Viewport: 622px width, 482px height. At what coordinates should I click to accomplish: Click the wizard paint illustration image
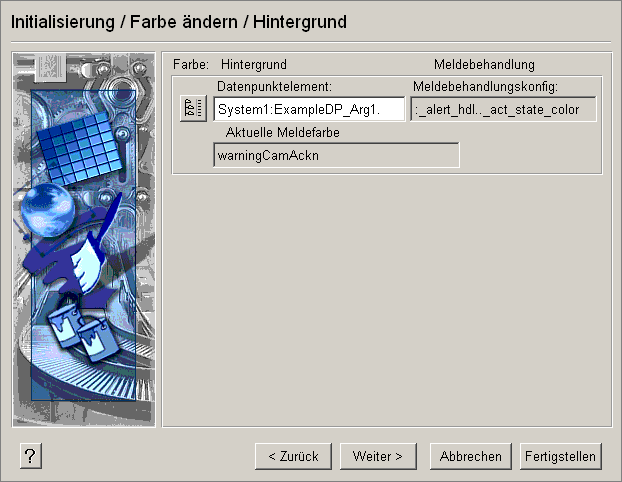point(84,240)
